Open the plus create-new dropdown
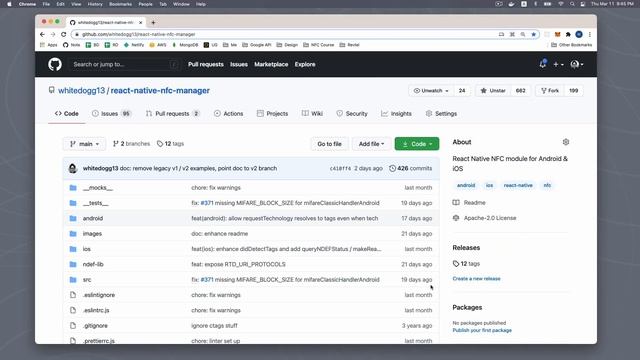Screen dimensions: 640x360 tap(558, 64)
